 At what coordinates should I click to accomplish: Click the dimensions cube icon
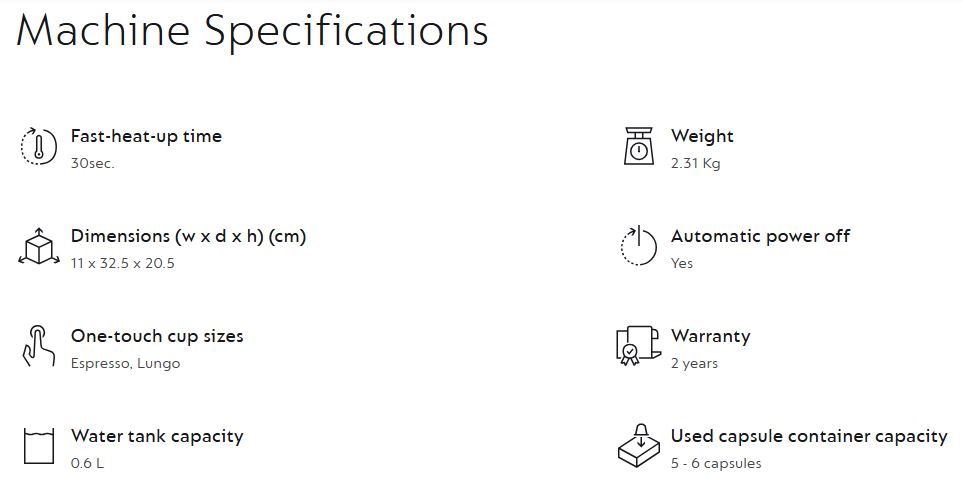click(x=38, y=246)
